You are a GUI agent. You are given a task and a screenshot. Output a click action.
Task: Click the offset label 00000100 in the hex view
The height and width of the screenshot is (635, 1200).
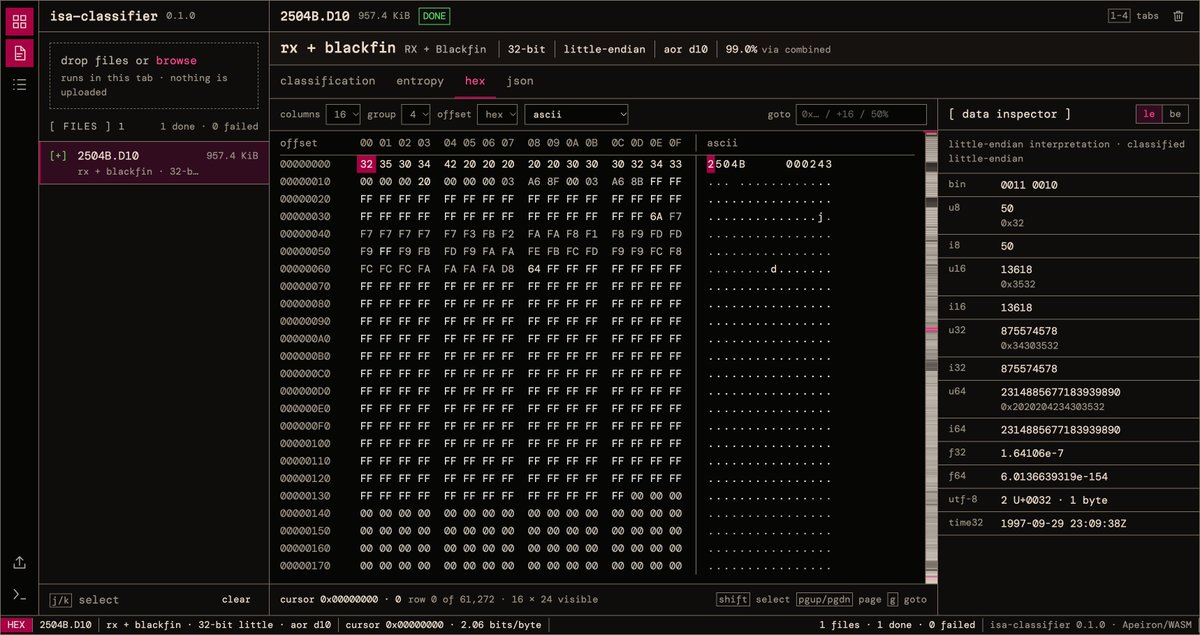tap(305, 443)
